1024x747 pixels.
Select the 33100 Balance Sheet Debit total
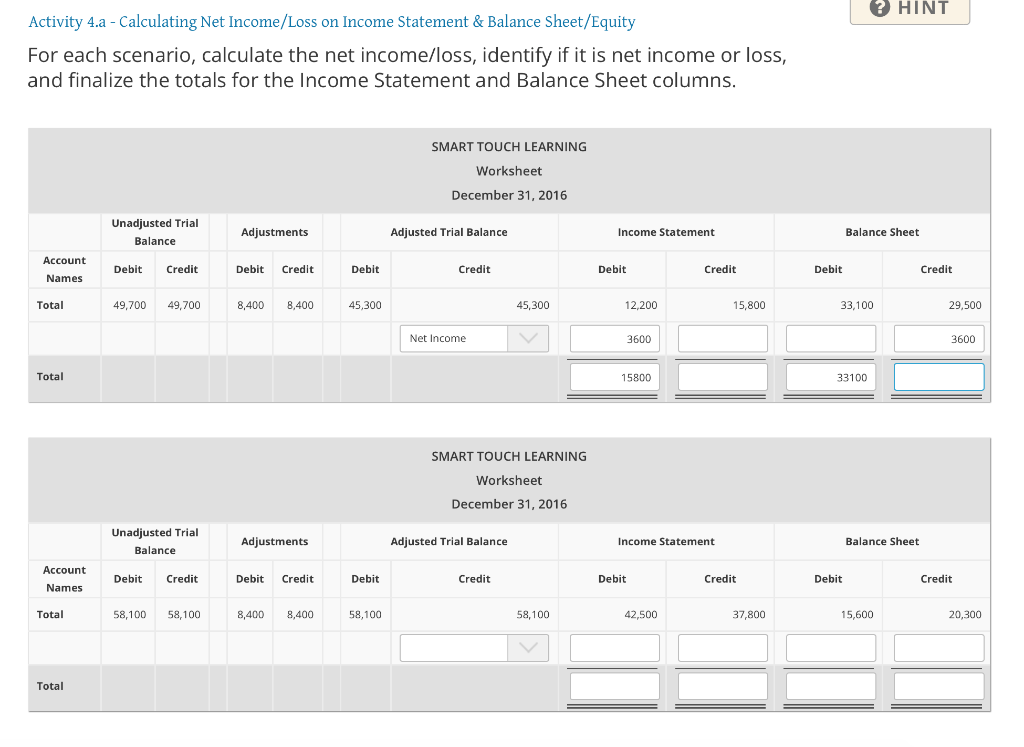coord(829,375)
